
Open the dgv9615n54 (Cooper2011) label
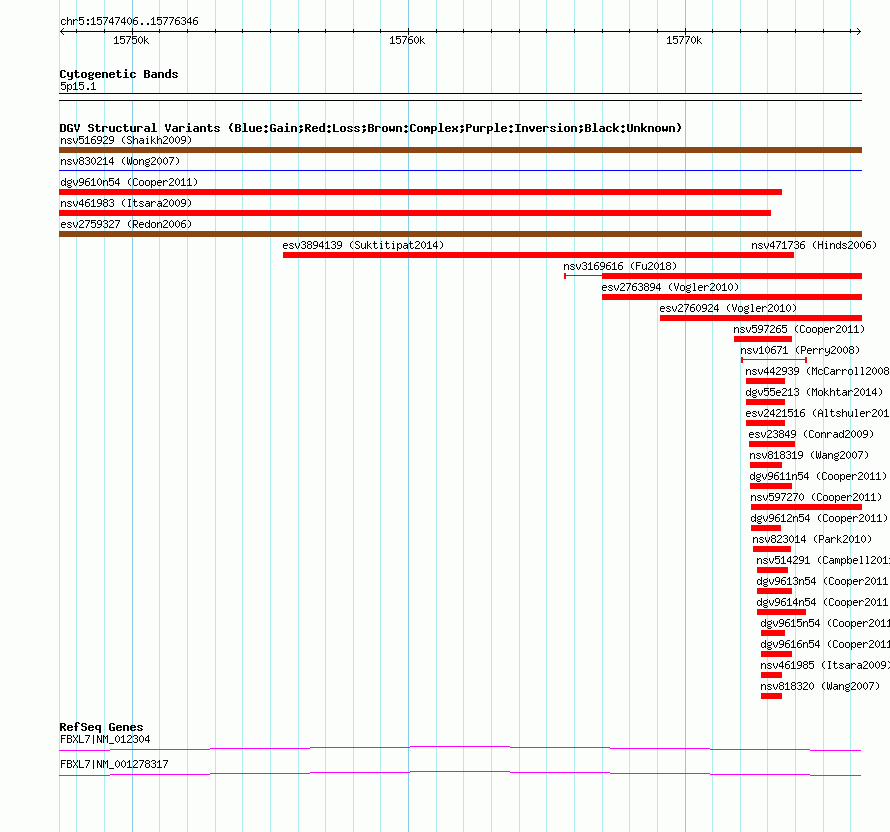pyautogui.click(x=825, y=623)
